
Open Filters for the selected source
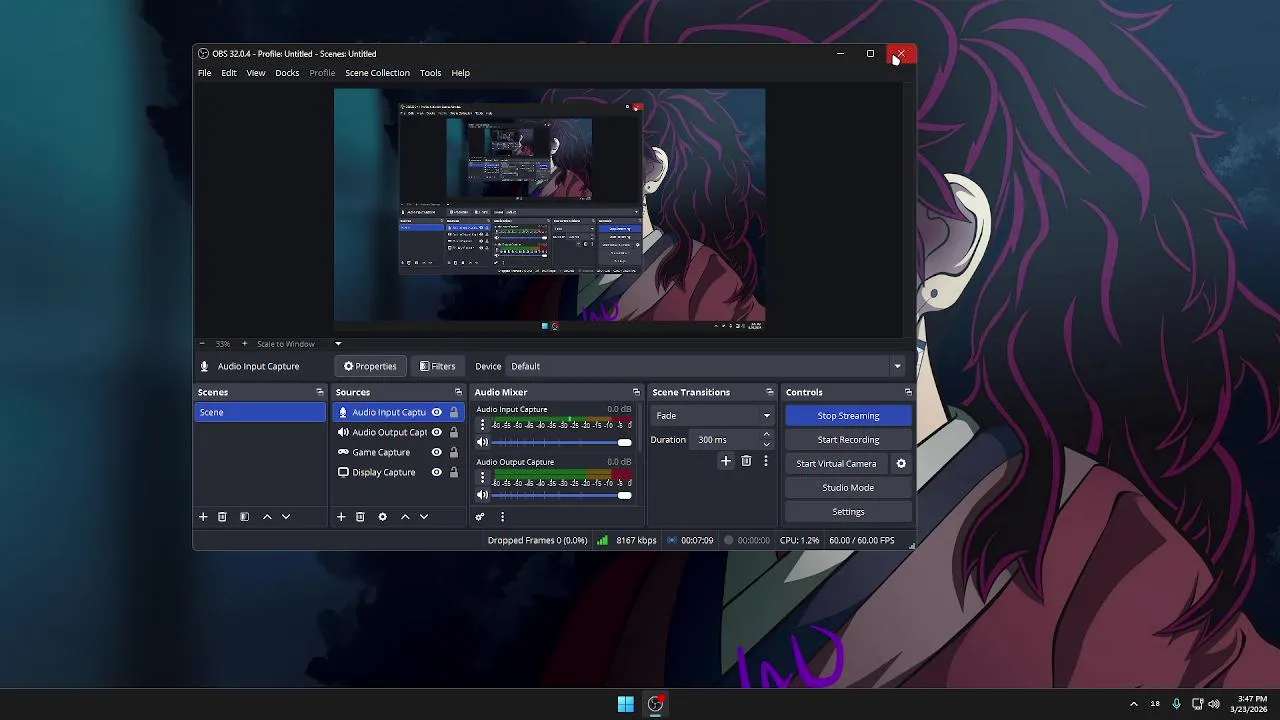click(x=437, y=366)
